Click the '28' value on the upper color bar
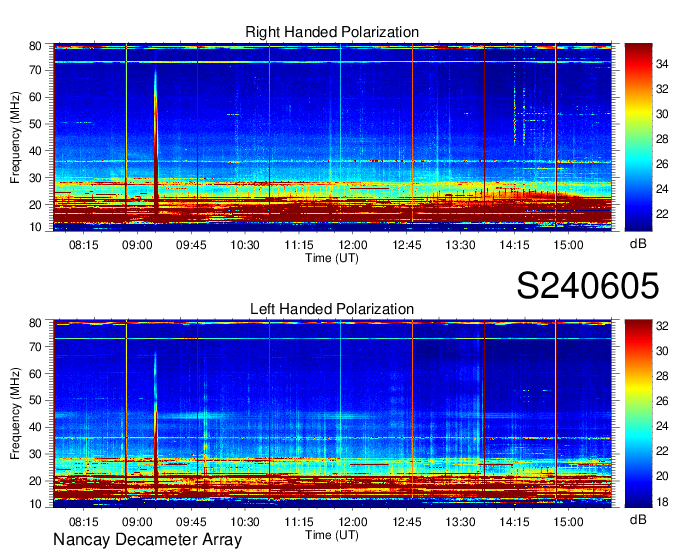The width and height of the screenshot is (680, 552). pyautogui.click(x=662, y=139)
